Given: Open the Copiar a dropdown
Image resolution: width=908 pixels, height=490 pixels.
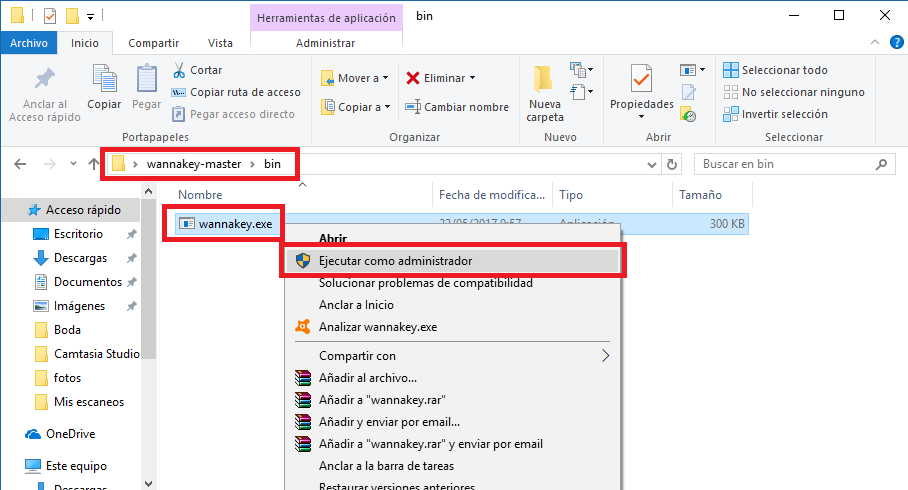Looking at the screenshot, I should point(356,107).
